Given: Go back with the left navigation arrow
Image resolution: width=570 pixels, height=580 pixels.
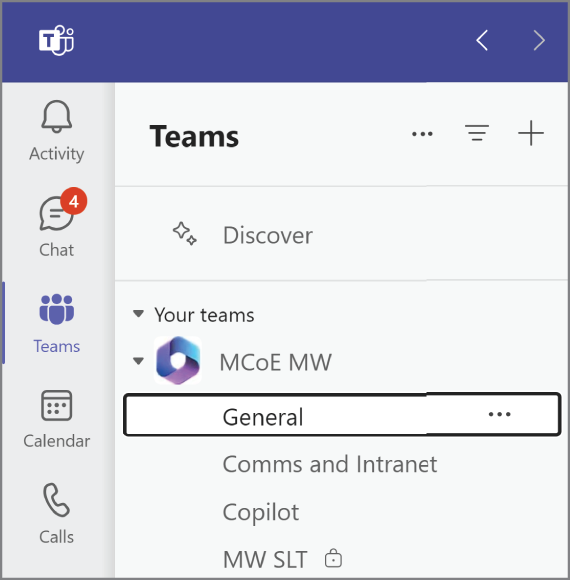Looking at the screenshot, I should click(x=482, y=40).
